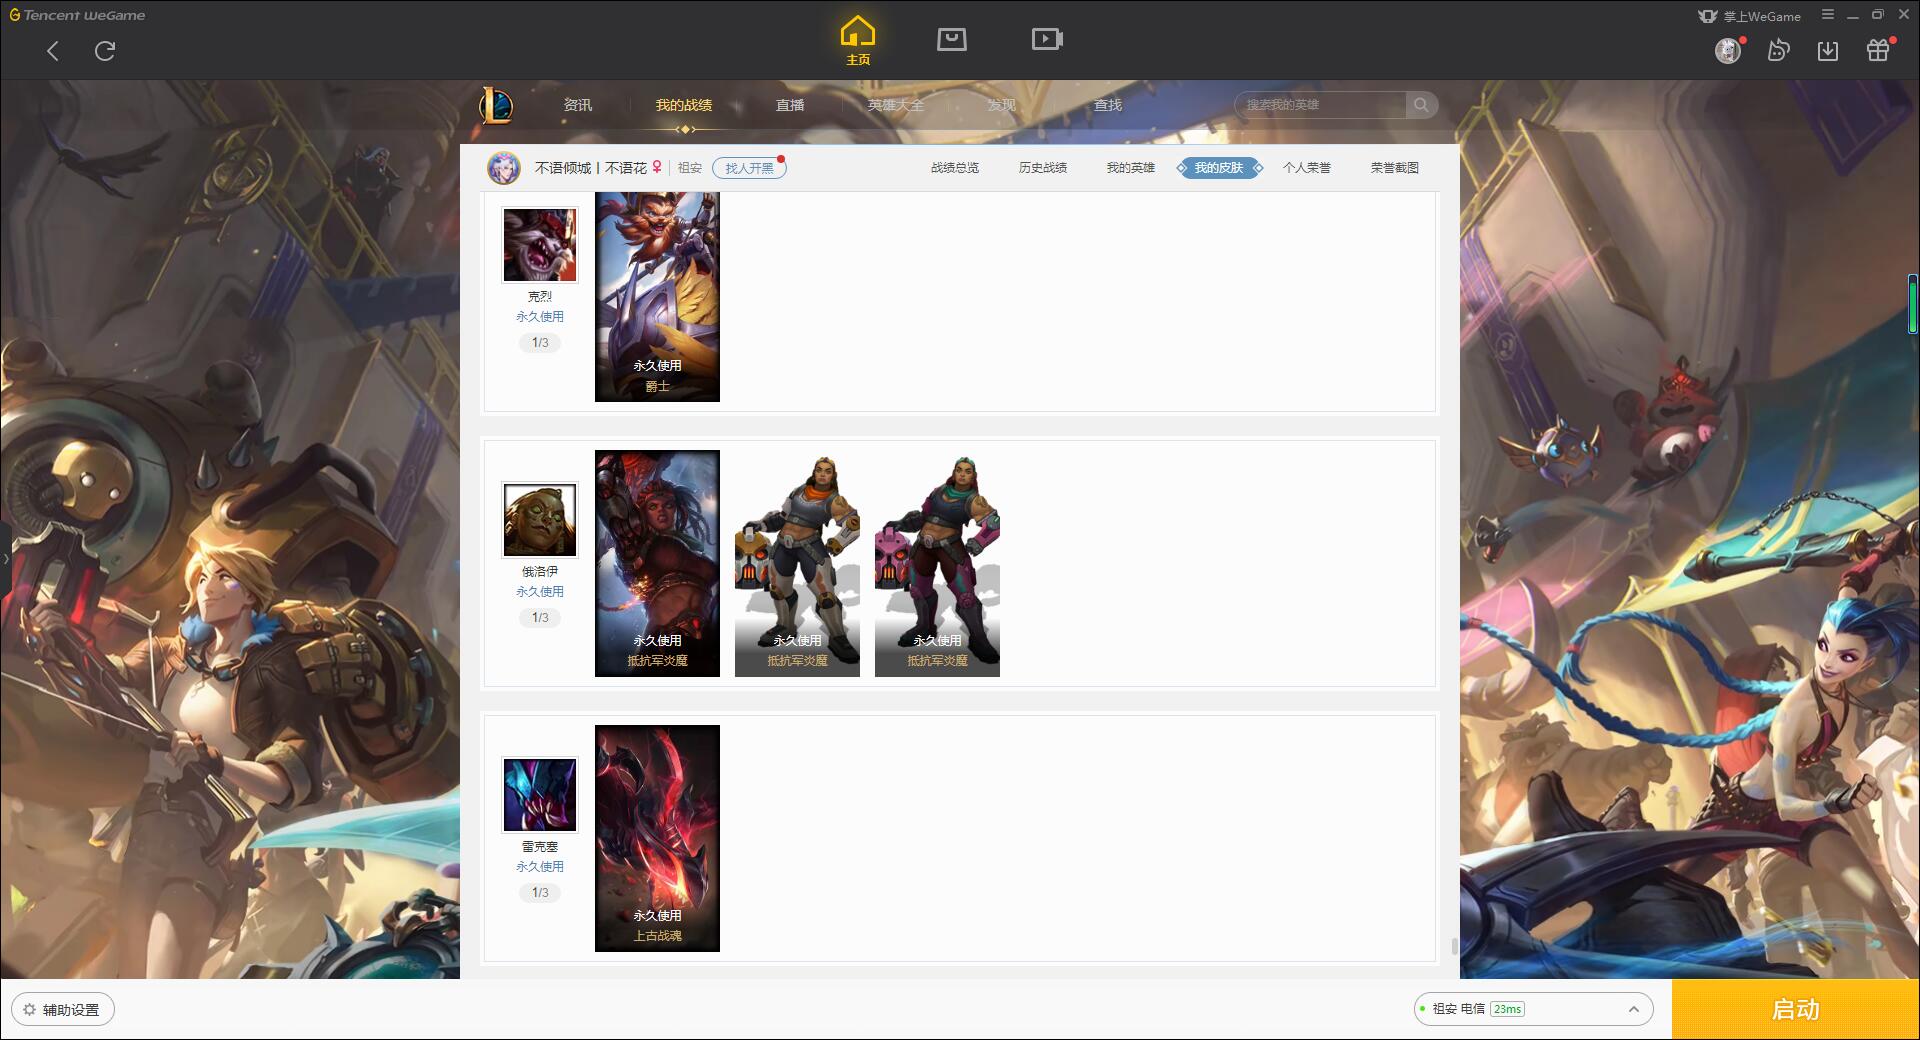
Task: Click the 永久使用 label under 雷克塞
Action: click(540, 866)
